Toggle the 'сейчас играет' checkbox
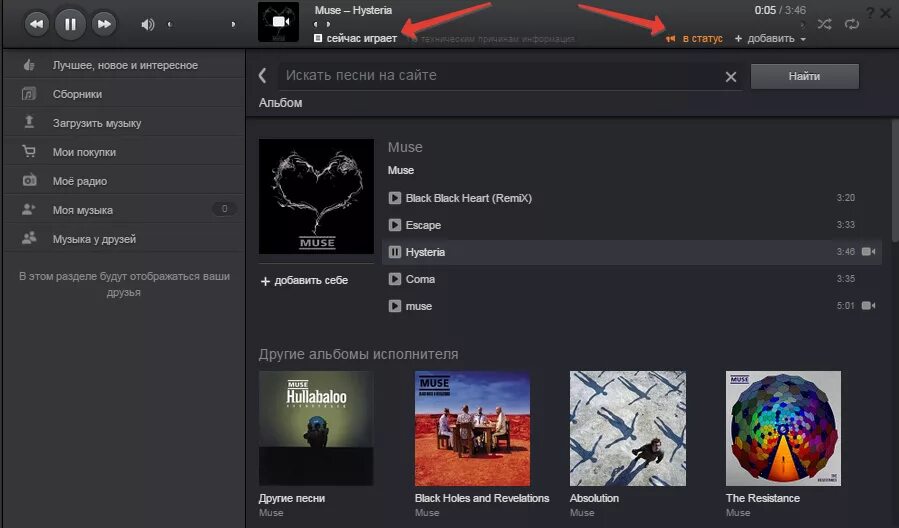Viewport: 899px width, 528px height. 318,38
